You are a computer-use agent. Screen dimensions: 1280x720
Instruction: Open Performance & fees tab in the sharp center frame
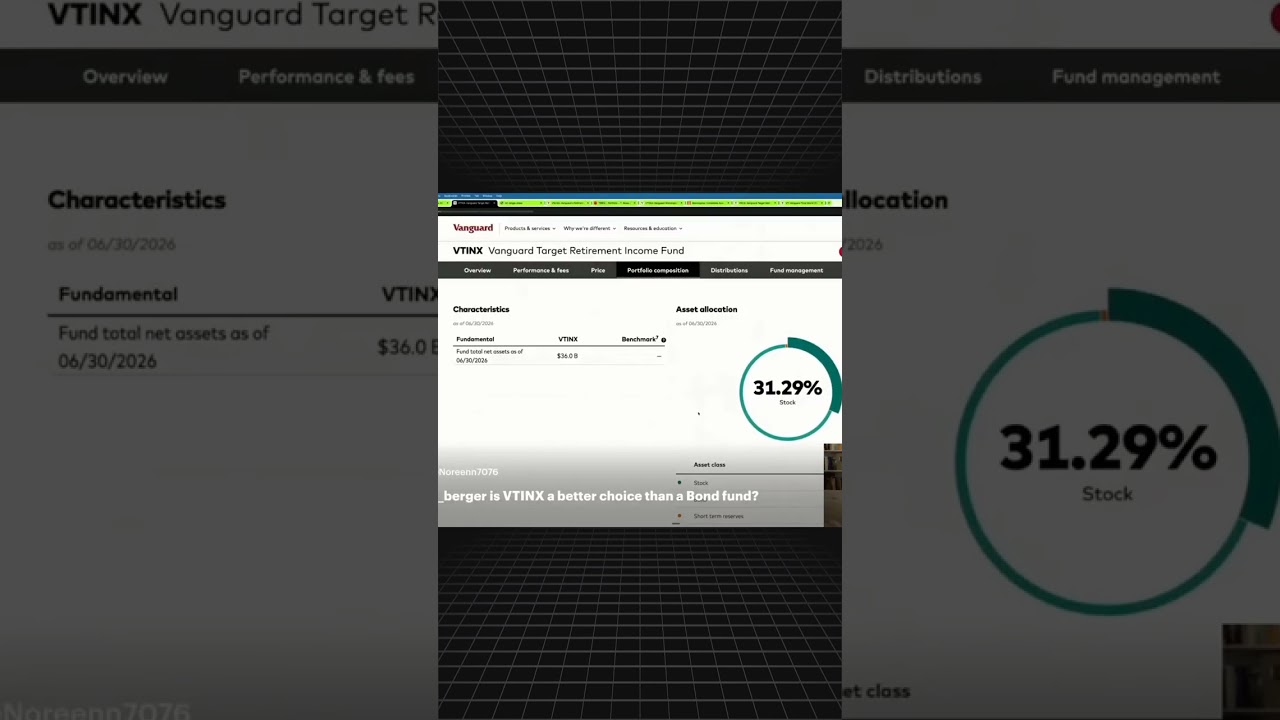coord(541,270)
